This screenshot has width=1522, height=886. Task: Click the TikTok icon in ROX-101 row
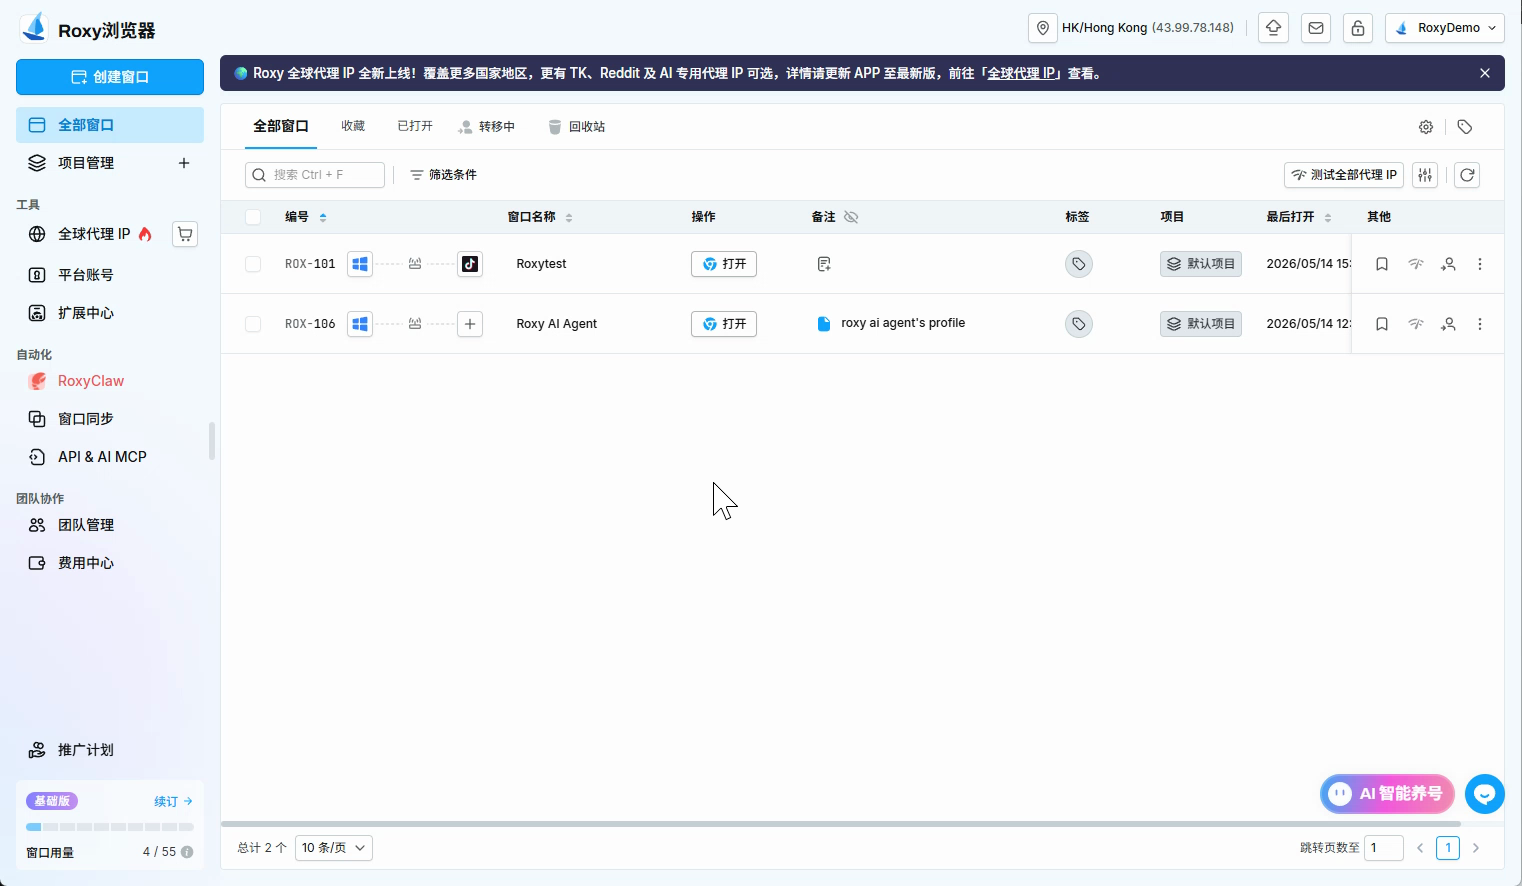click(470, 264)
